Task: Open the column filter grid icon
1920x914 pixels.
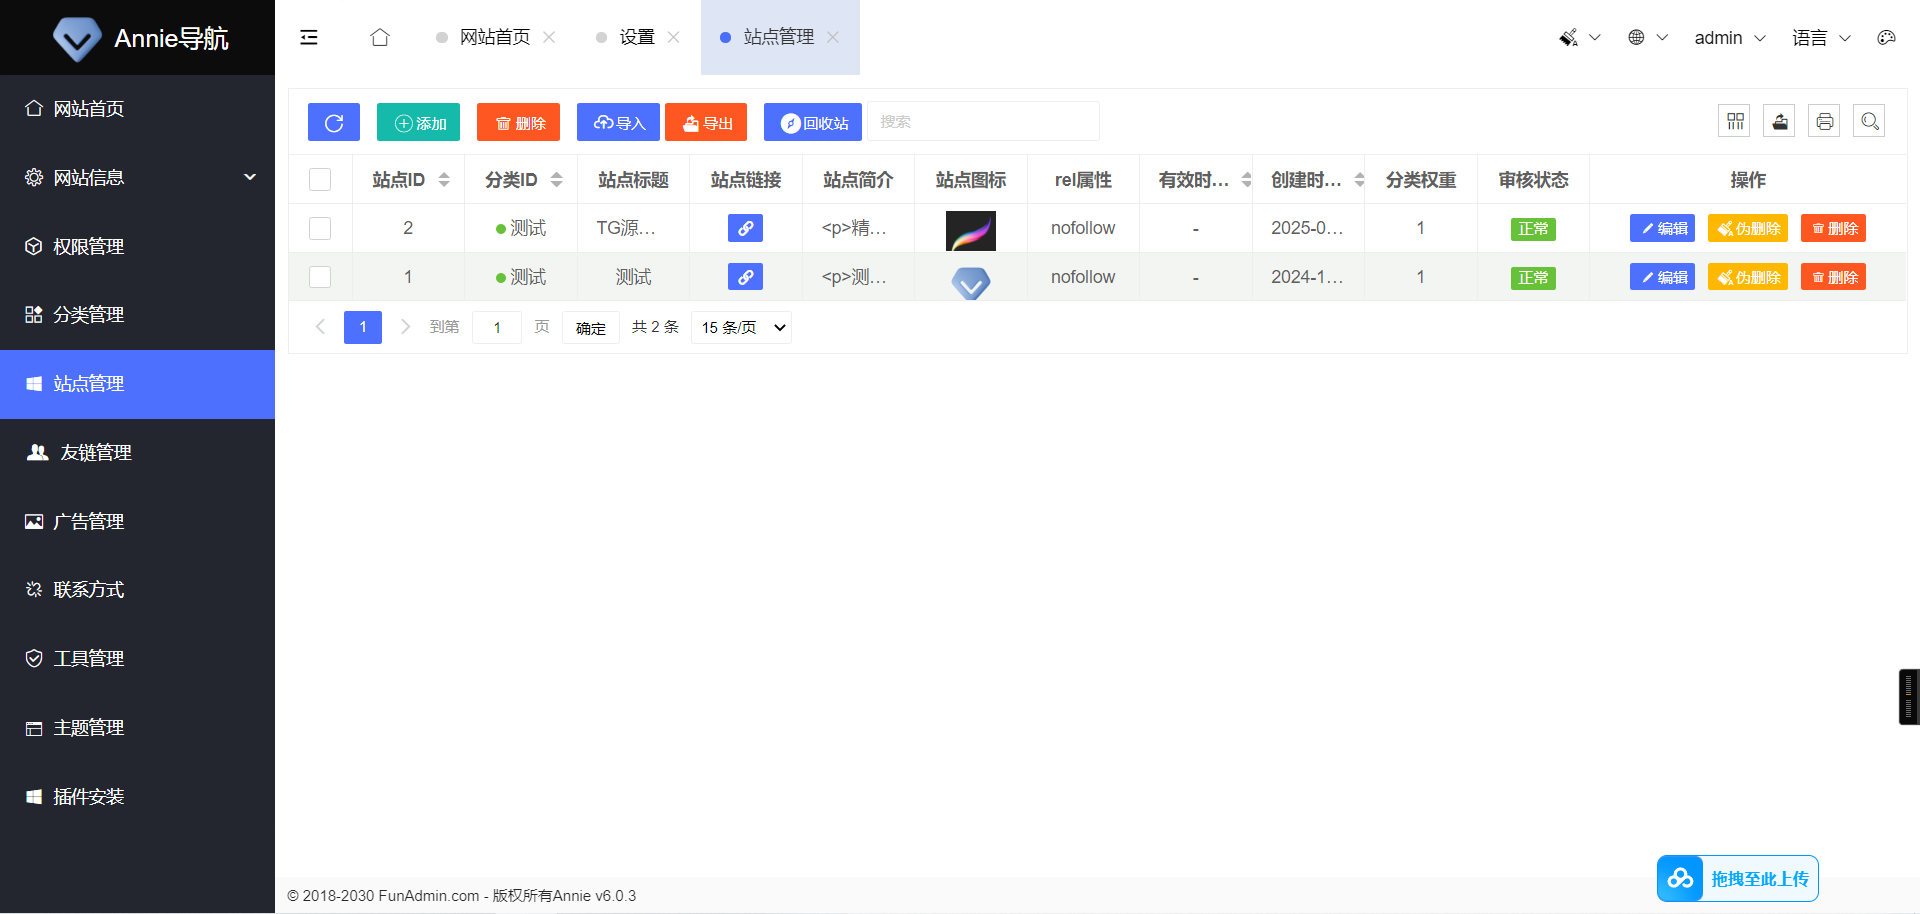Action: coord(1735,121)
